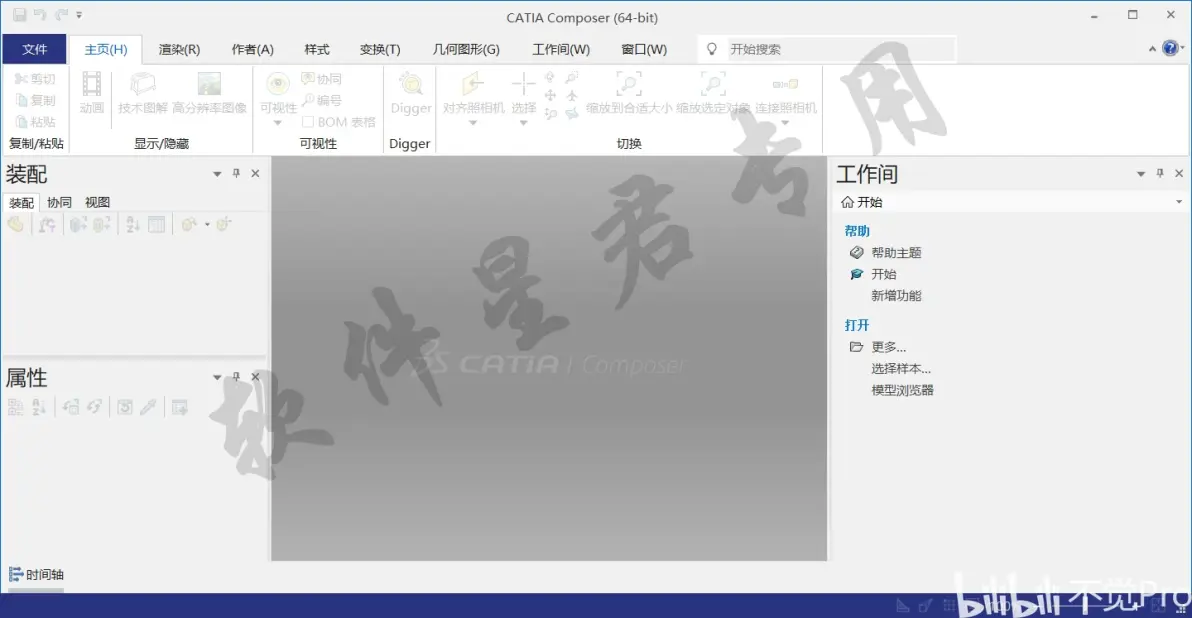
Task: Switch to the 协同 tab in left panel
Action: click(x=59, y=202)
